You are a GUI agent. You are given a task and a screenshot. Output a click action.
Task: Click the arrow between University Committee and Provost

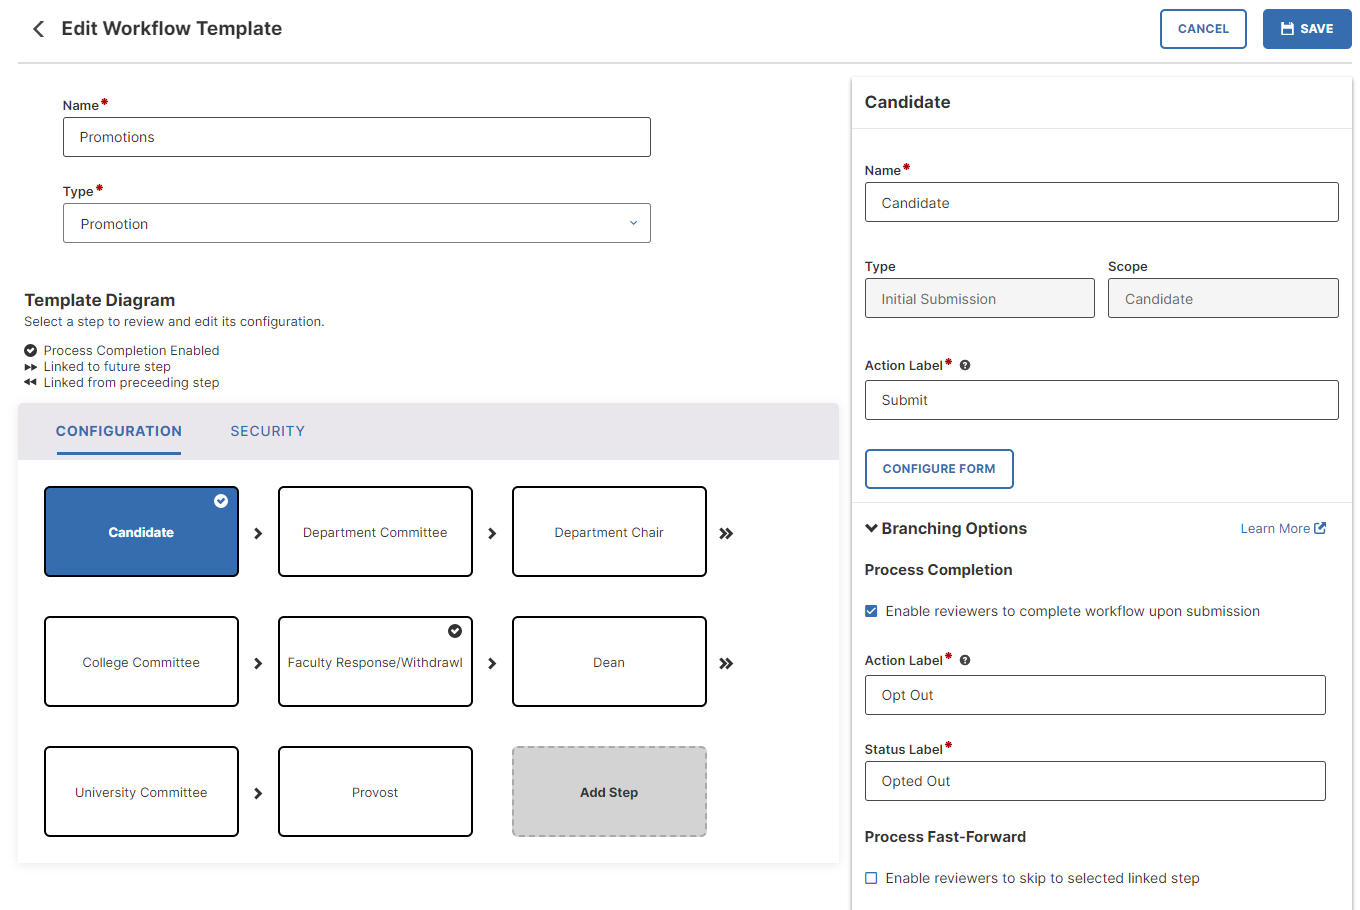point(257,791)
